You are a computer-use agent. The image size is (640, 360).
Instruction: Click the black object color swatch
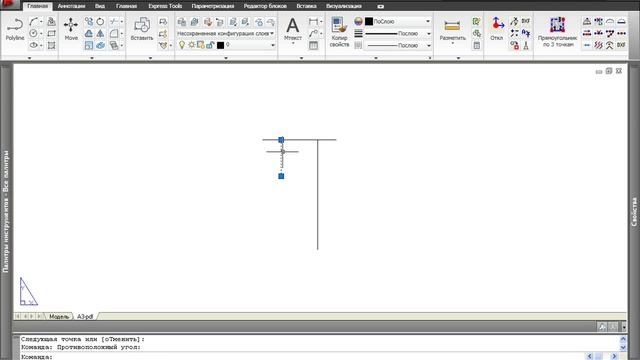point(369,21)
